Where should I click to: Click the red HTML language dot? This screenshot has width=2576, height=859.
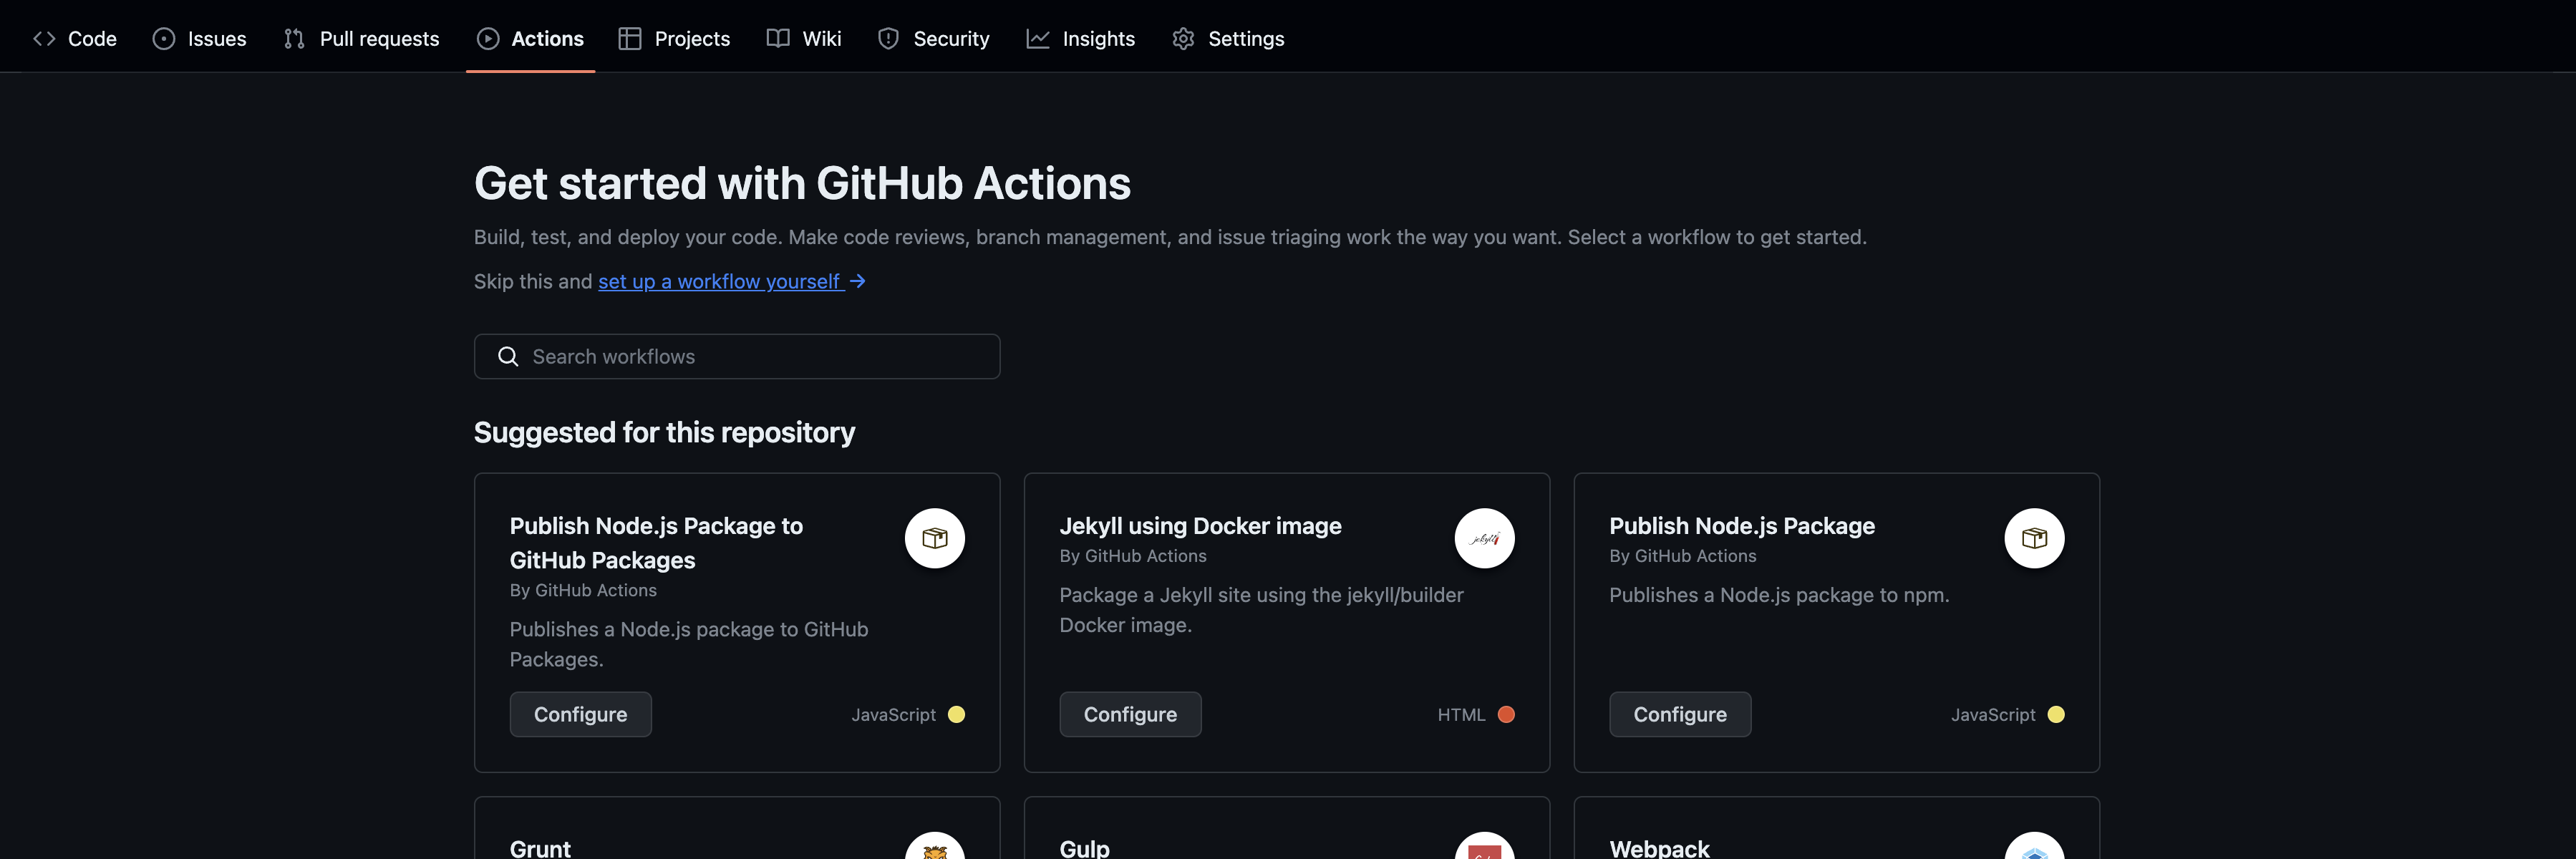[1506, 714]
